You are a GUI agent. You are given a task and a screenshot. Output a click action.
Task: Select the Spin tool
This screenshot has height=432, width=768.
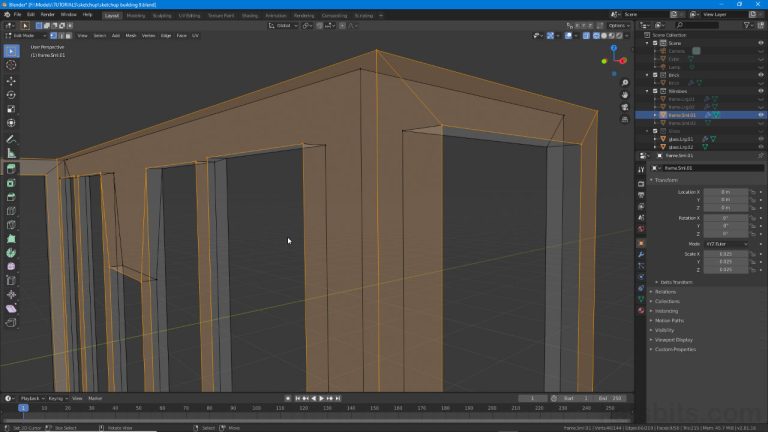(x=11, y=253)
